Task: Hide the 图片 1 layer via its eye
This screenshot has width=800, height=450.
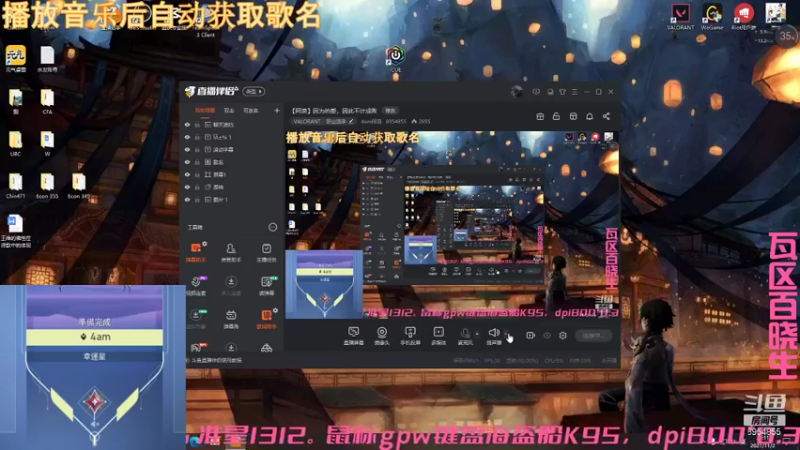Action: point(187,199)
